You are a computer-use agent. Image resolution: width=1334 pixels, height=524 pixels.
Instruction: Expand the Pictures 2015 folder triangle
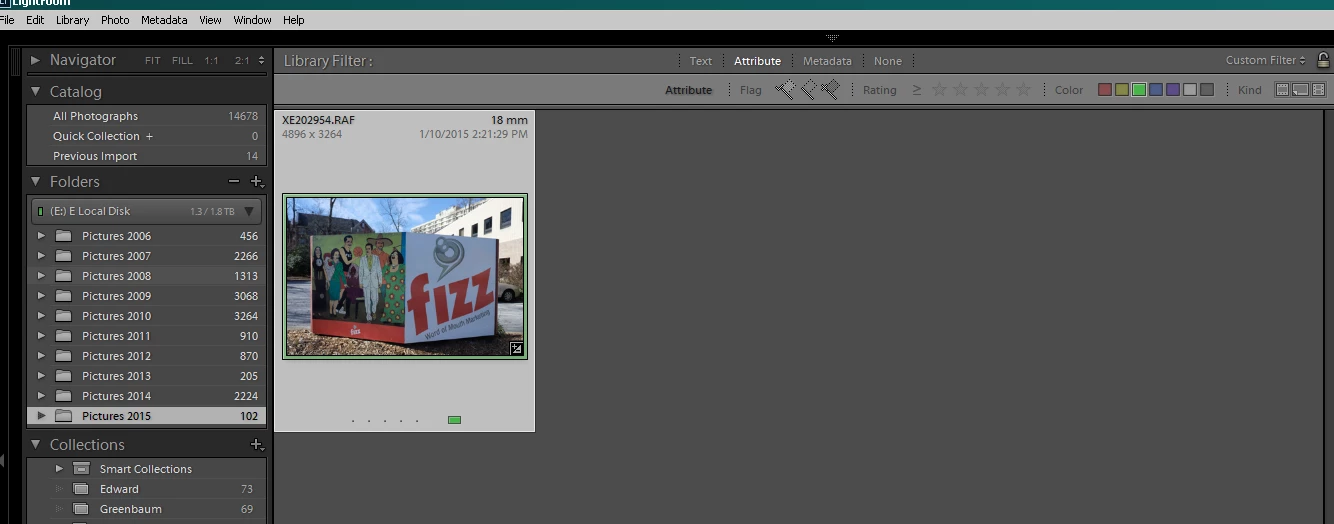[41, 416]
